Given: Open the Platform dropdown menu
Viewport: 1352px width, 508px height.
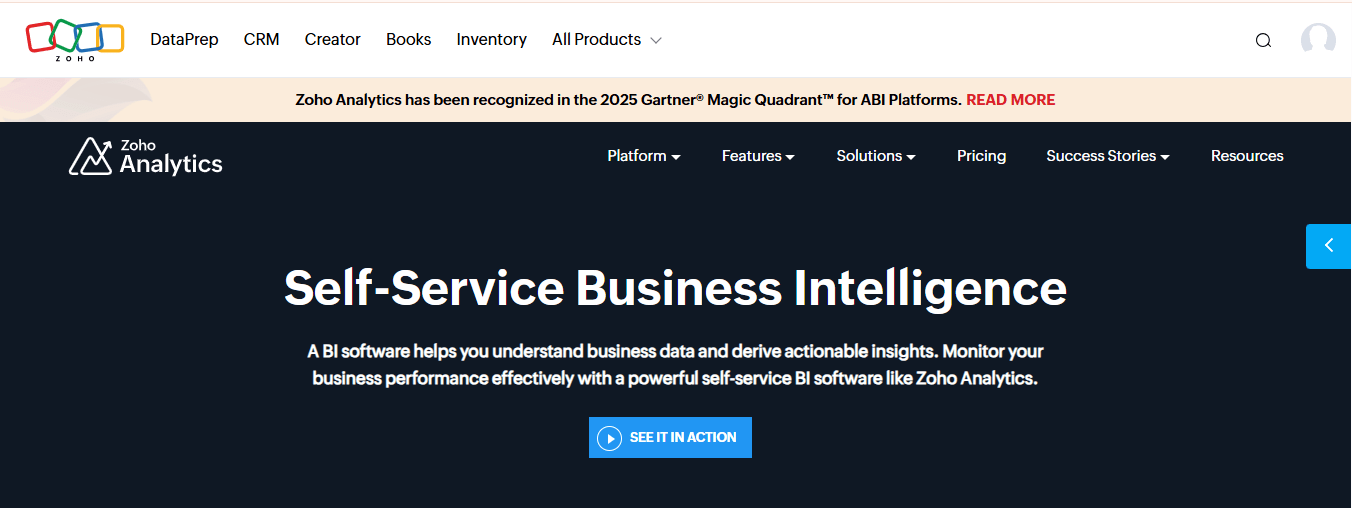Looking at the screenshot, I should point(643,156).
